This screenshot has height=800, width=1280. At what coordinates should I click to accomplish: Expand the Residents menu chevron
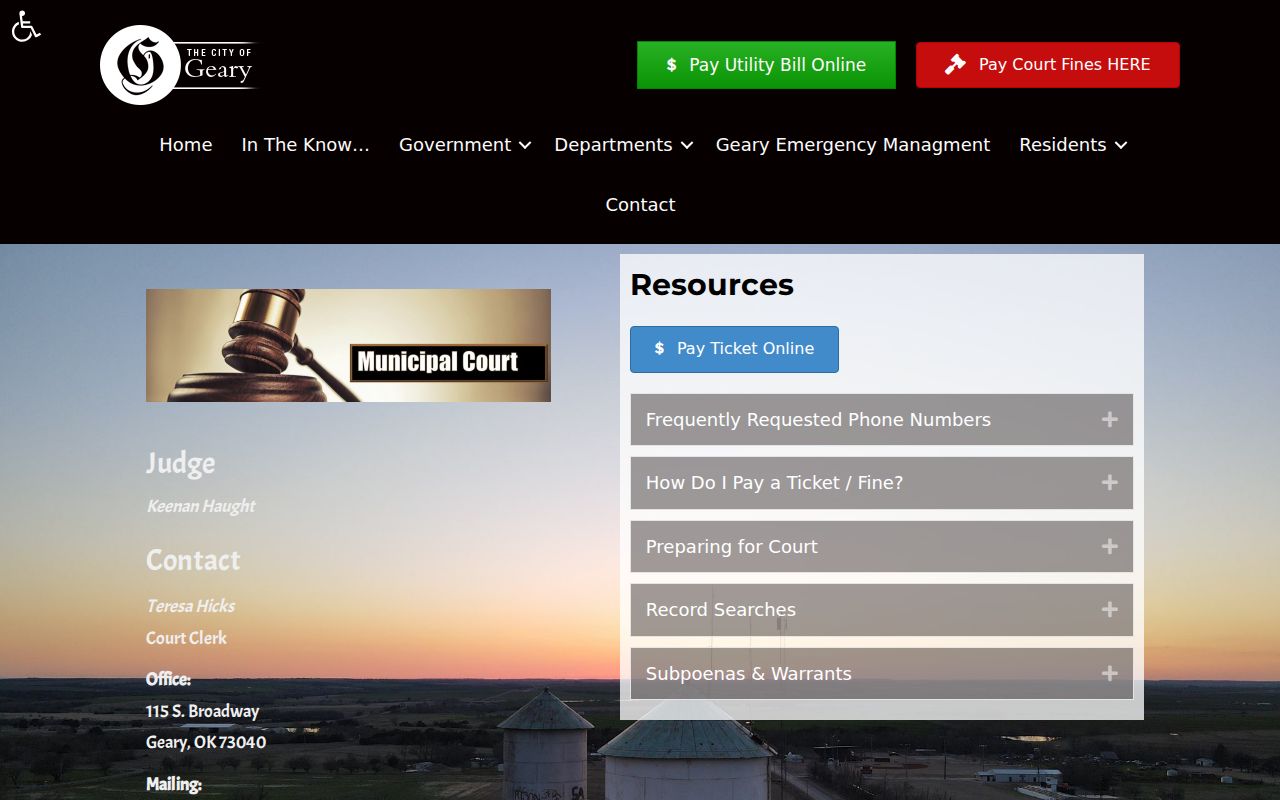tap(1121, 146)
